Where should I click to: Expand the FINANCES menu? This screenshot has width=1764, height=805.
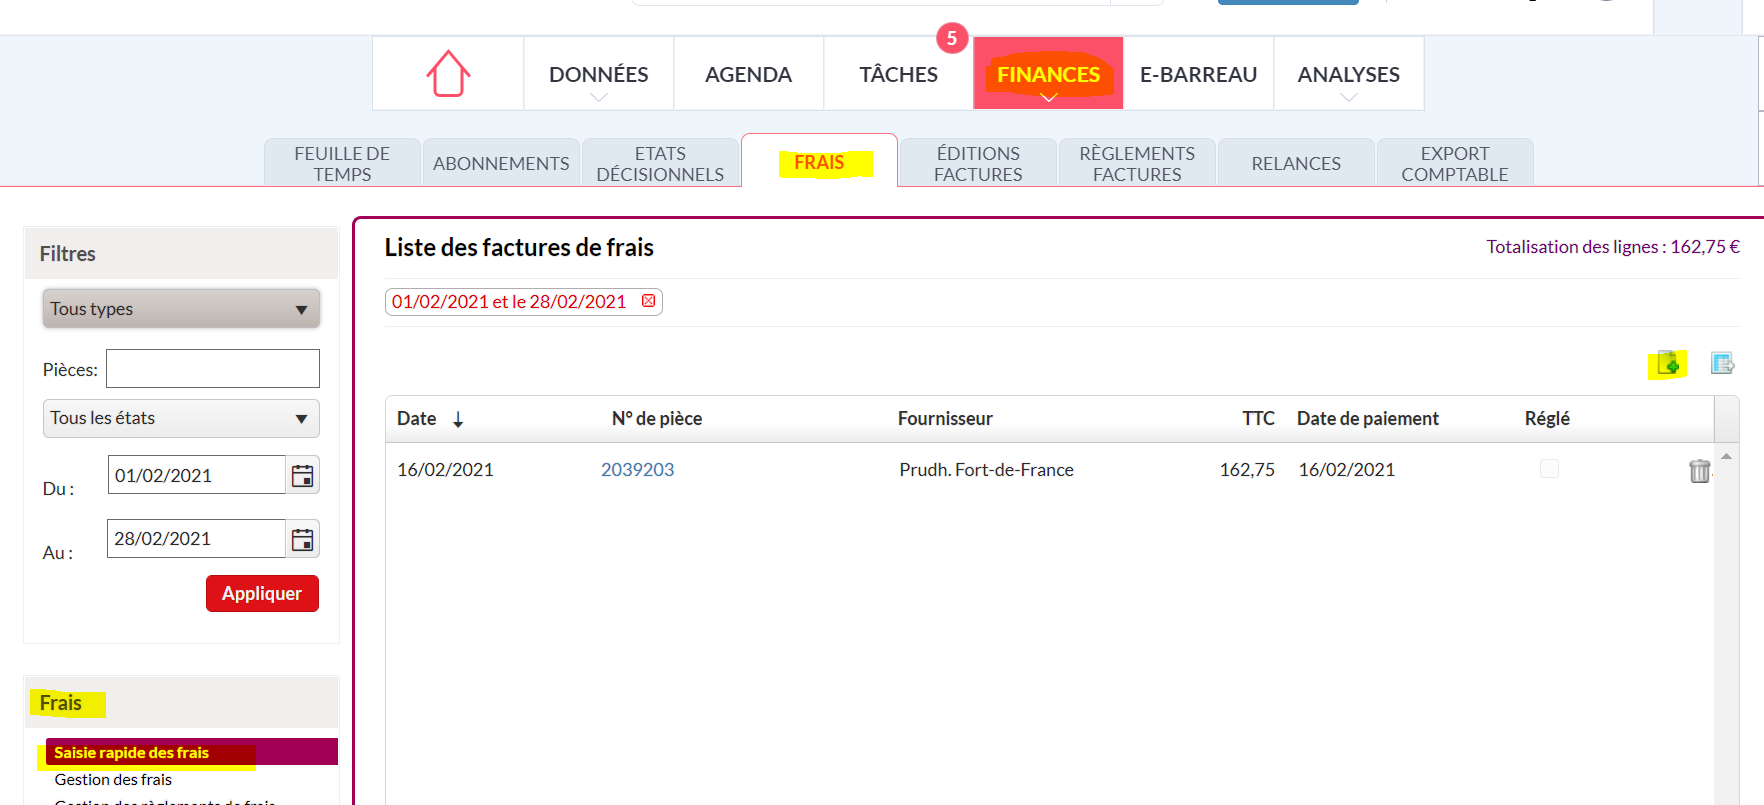(1048, 74)
